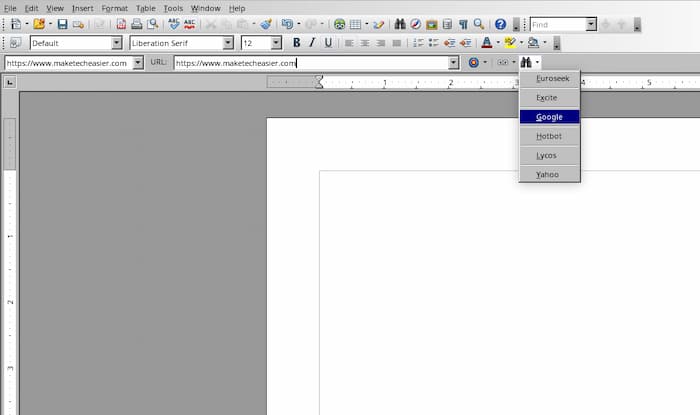Click the Export as PDF icon
The height and width of the screenshot is (415, 700).
(x=121, y=24)
